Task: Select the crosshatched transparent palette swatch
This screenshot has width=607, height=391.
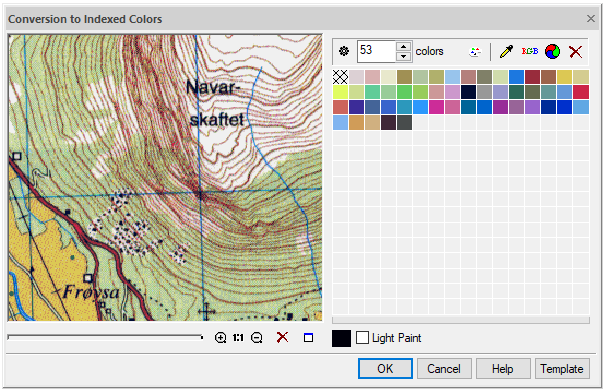Action: click(x=340, y=77)
